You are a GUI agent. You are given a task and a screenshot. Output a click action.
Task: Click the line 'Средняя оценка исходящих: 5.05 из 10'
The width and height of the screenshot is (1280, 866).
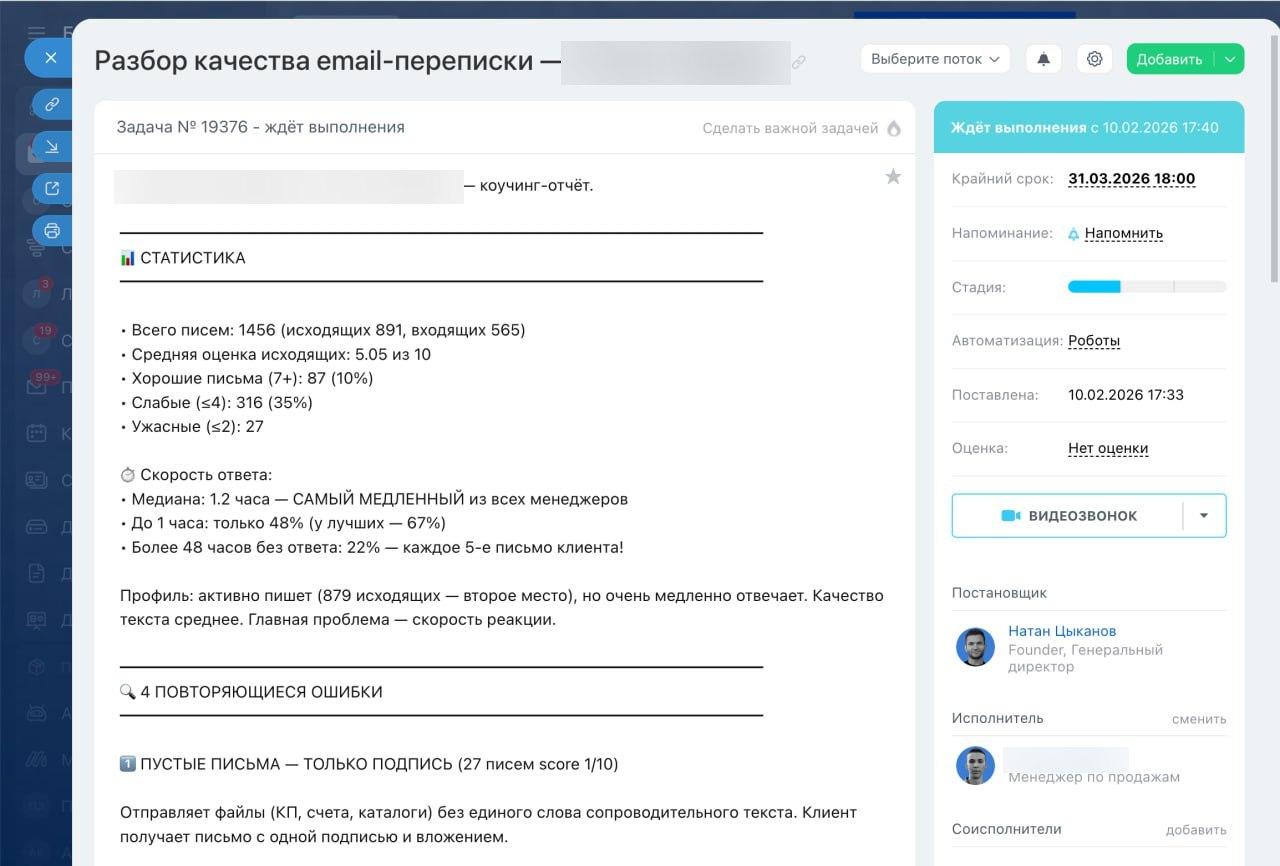276,354
